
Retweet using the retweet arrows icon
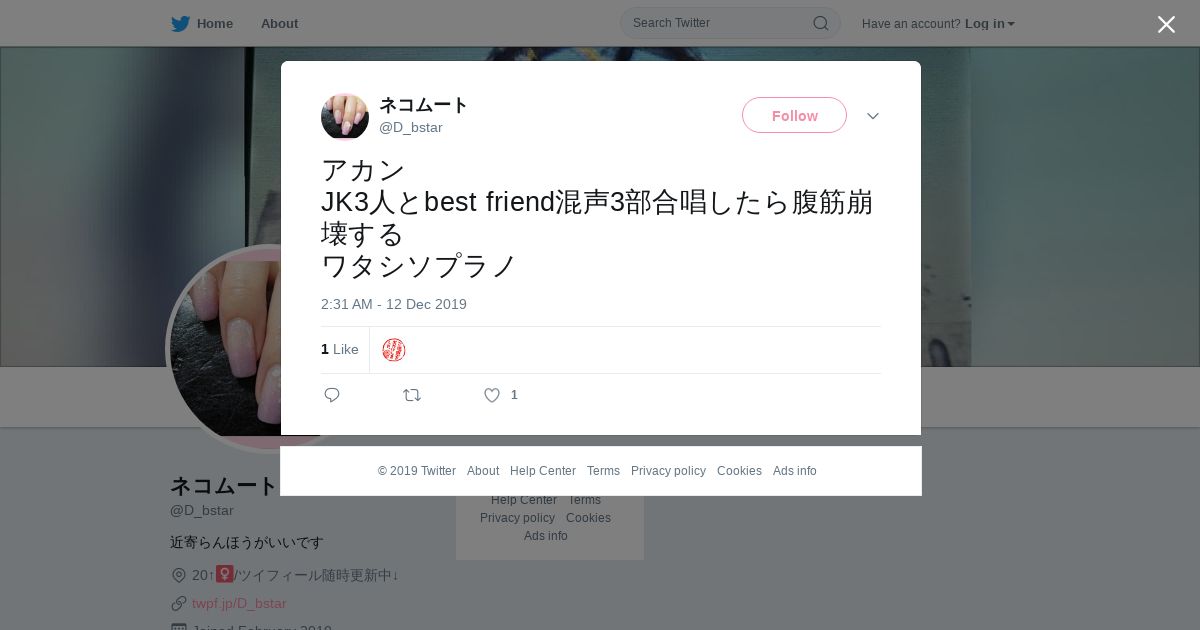[x=412, y=395]
